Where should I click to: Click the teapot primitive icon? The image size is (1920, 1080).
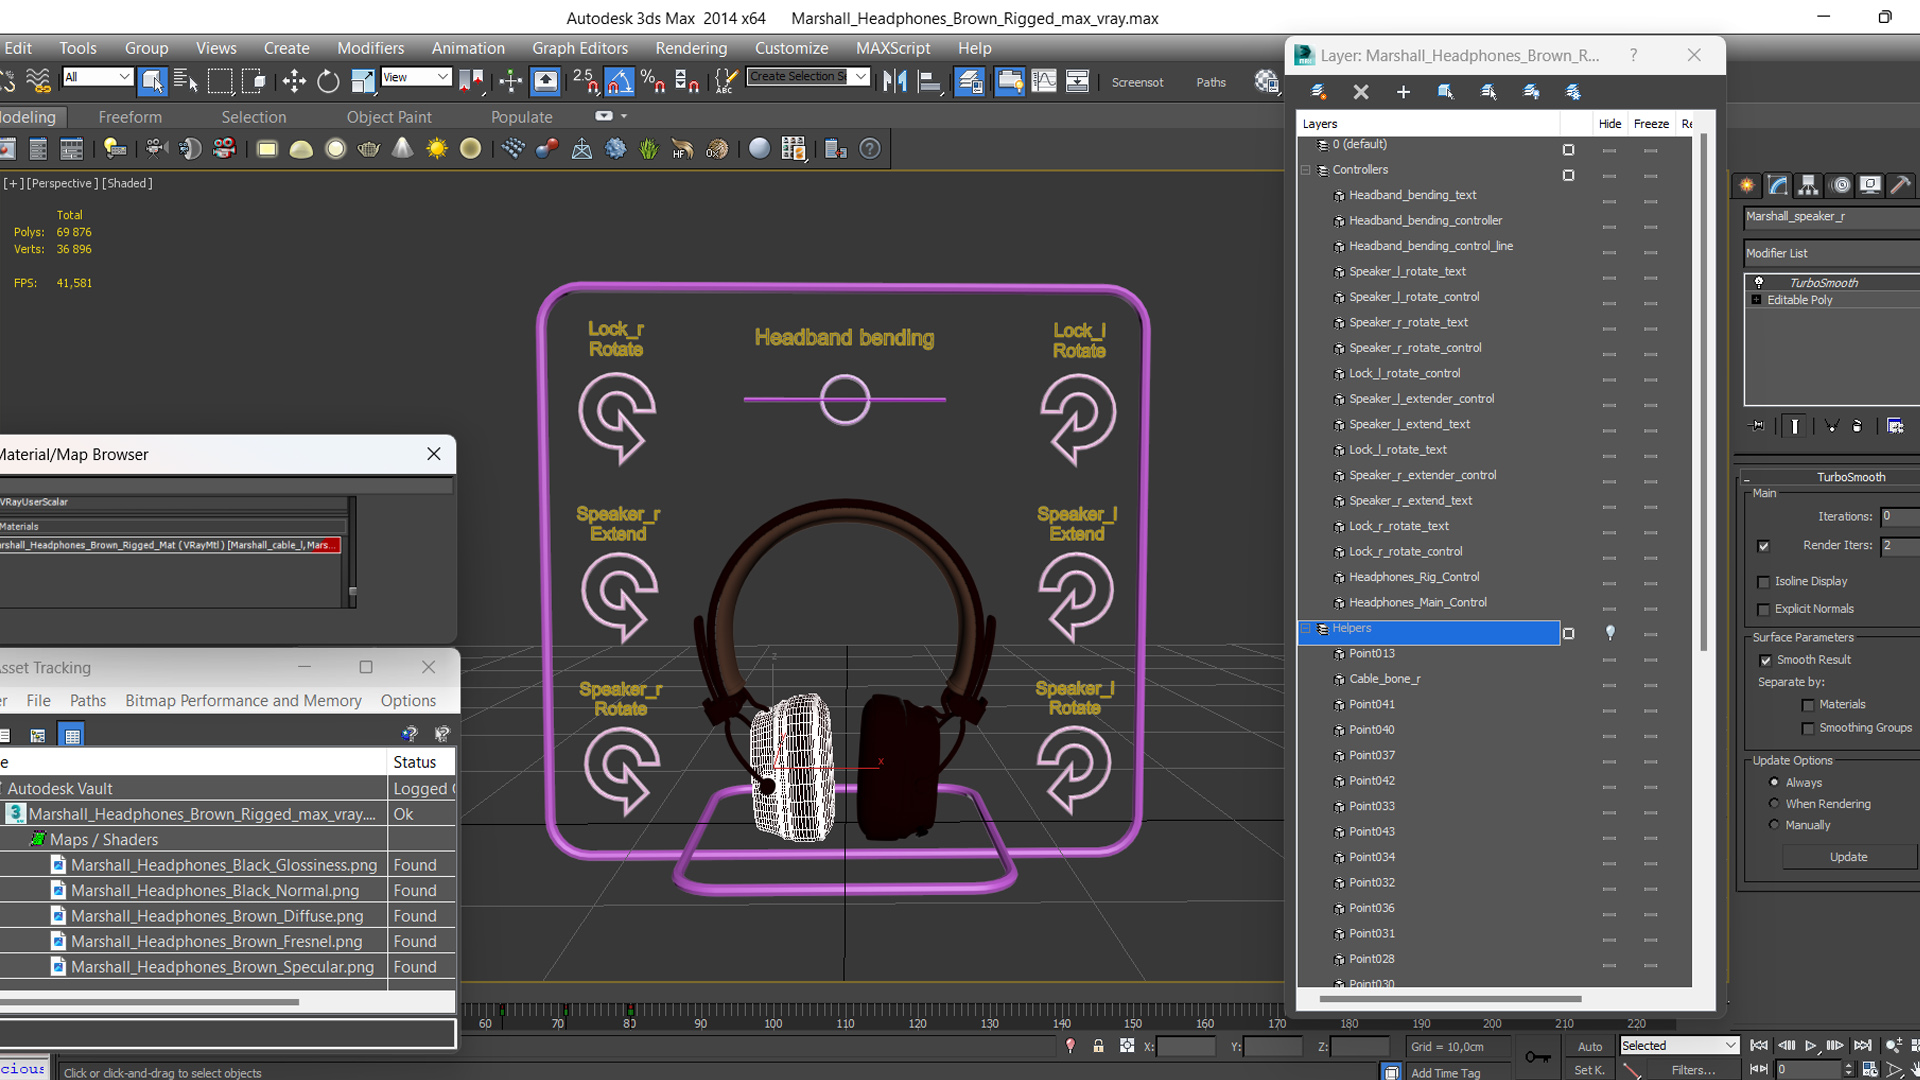369,149
